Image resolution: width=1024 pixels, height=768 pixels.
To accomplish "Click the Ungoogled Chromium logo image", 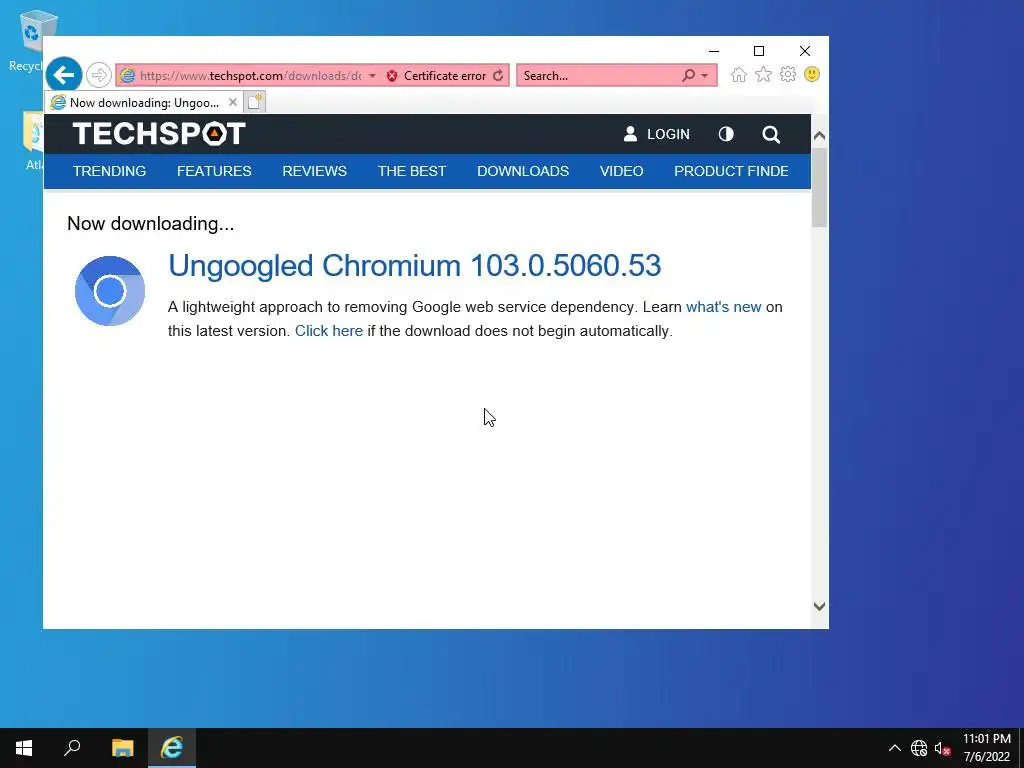I will (x=110, y=291).
